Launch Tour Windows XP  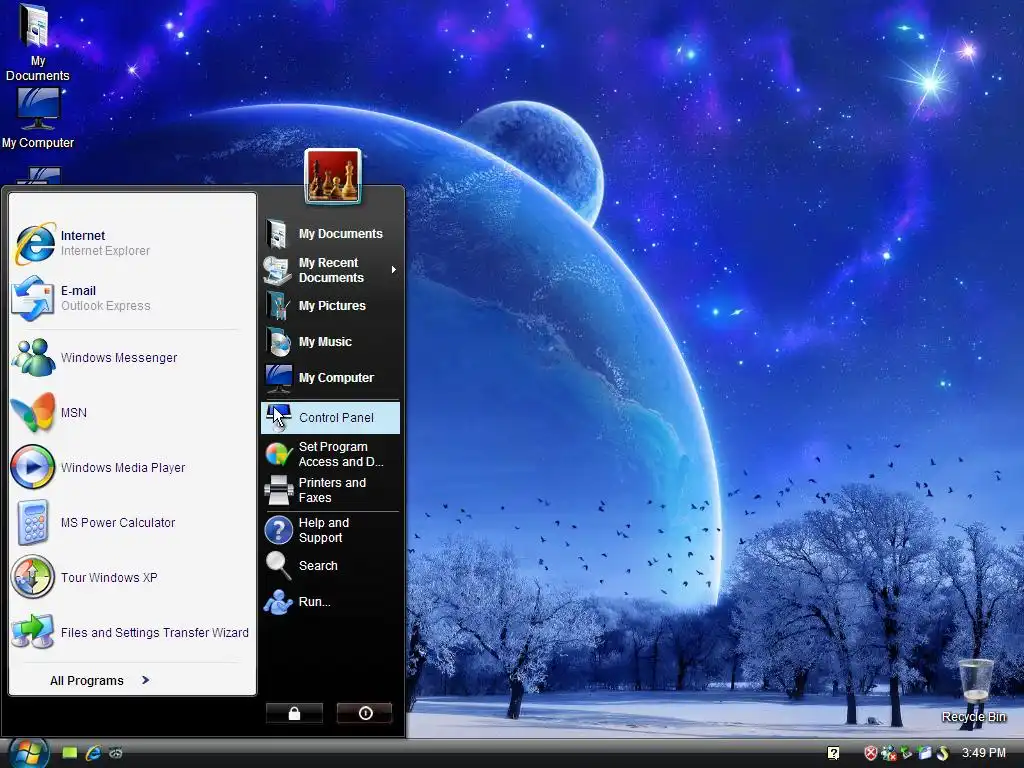133,577
